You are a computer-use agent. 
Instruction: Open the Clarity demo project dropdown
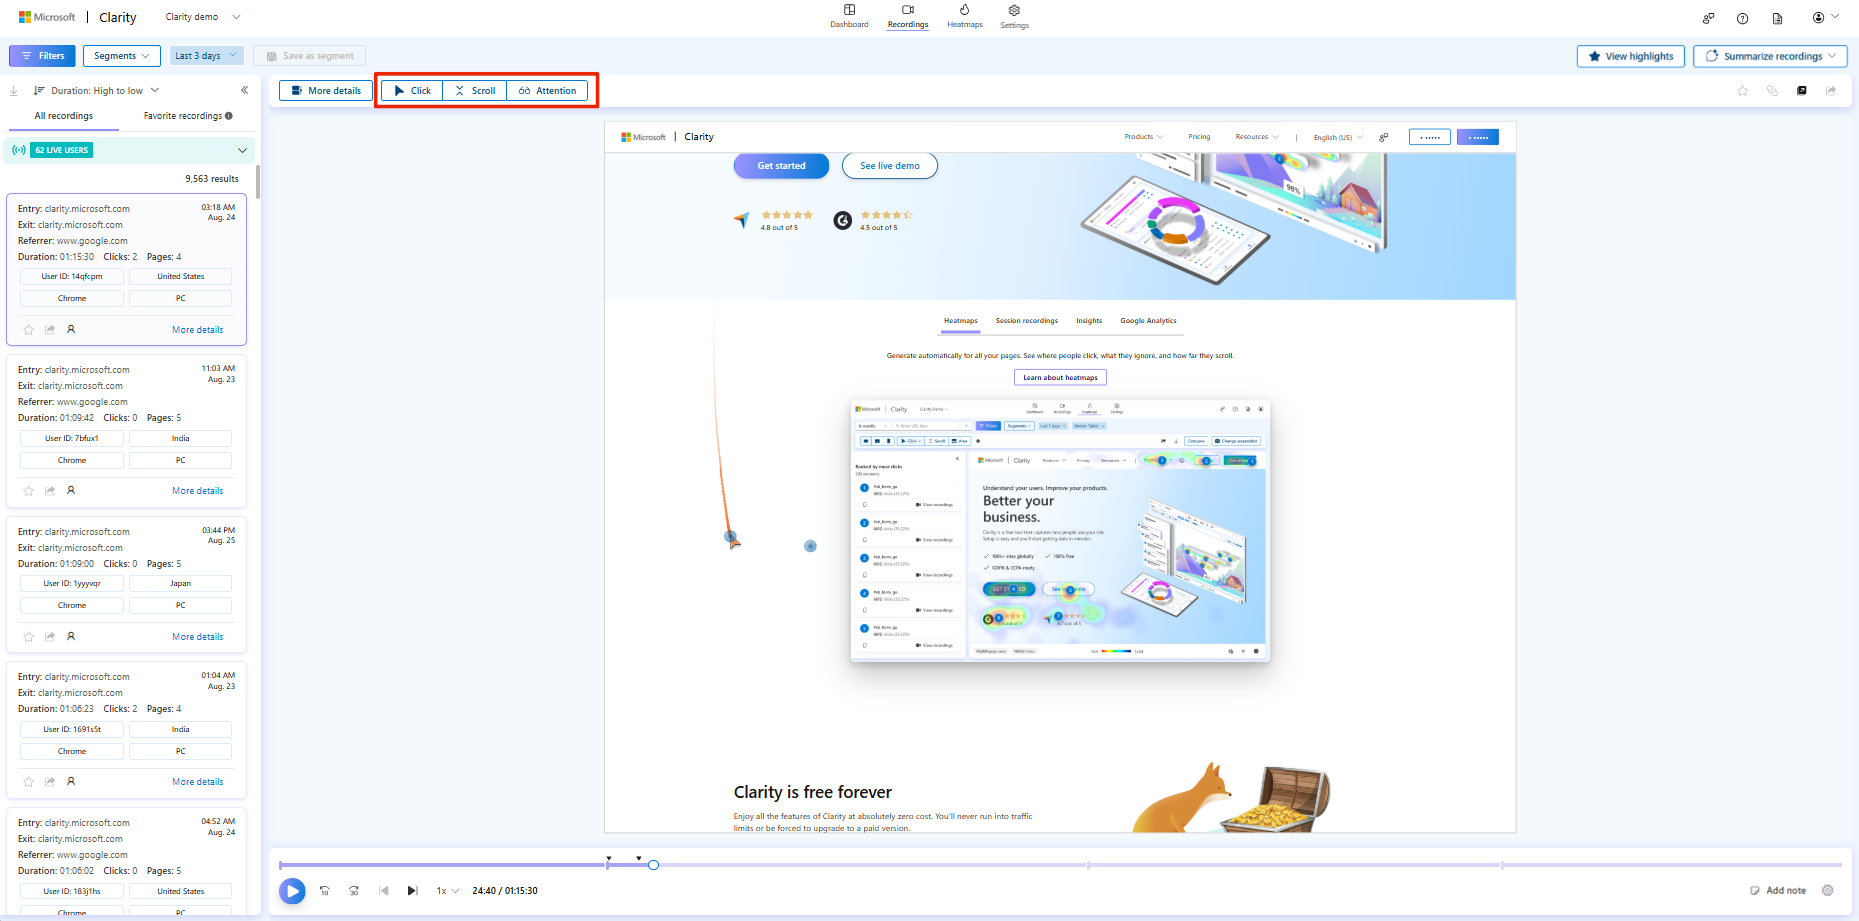(x=203, y=17)
